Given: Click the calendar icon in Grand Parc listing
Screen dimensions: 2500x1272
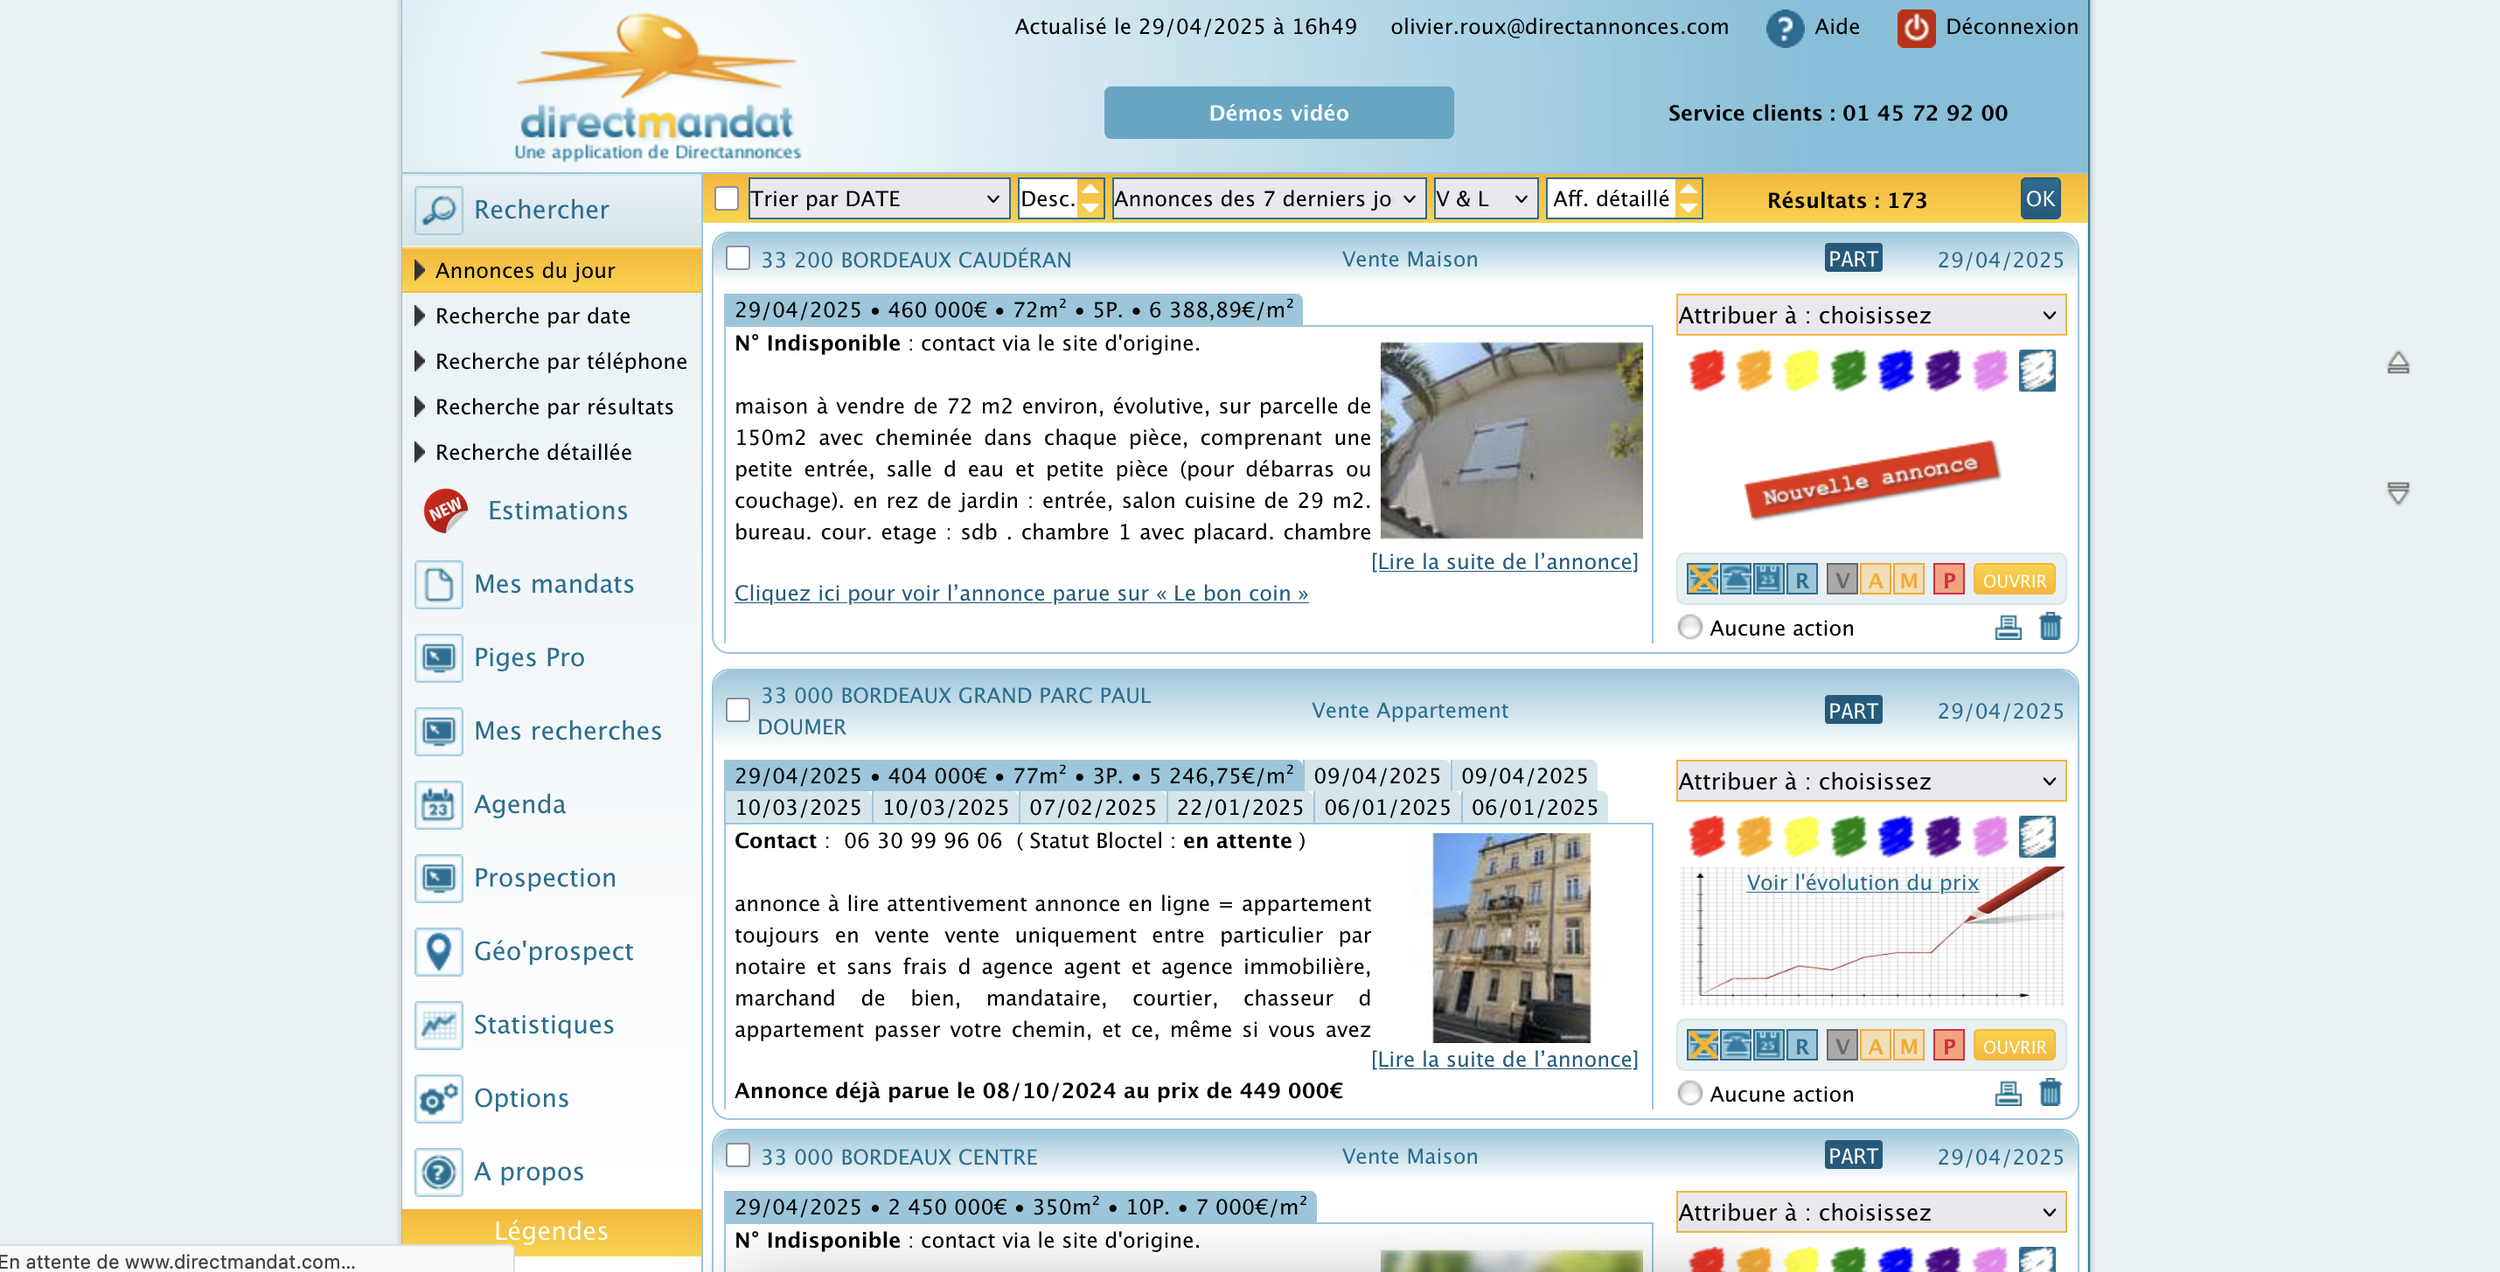Looking at the screenshot, I should click(1768, 1045).
